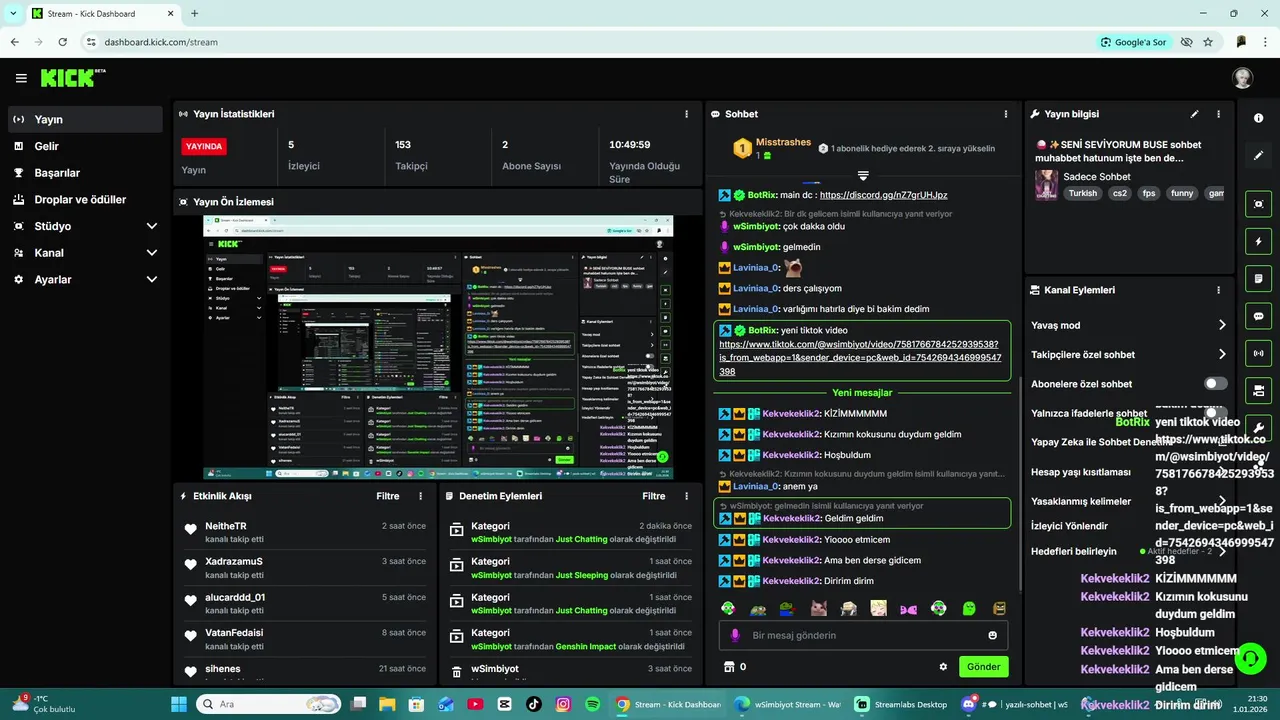Screen dimensions: 1280x720
Task: Open Streamlabs Desktop from the taskbar
Action: click(x=901, y=704)
